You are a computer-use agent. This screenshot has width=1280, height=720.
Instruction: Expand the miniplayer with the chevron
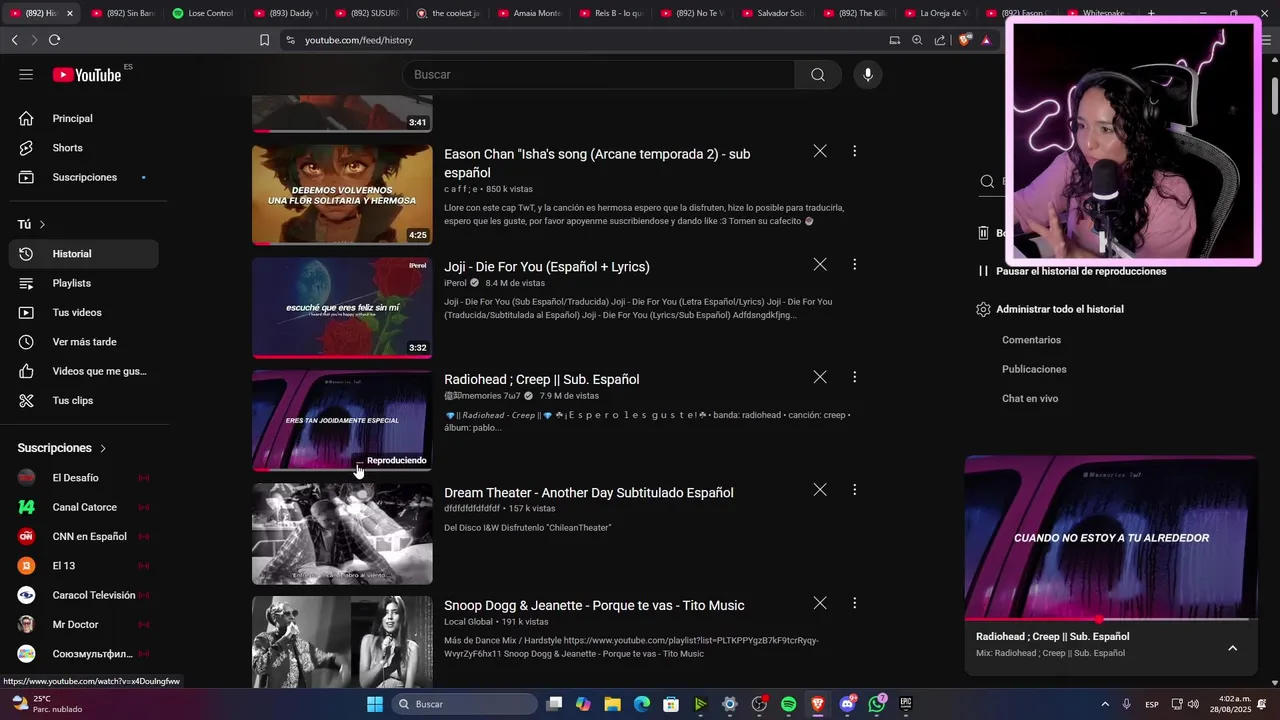click(1232, 648)
